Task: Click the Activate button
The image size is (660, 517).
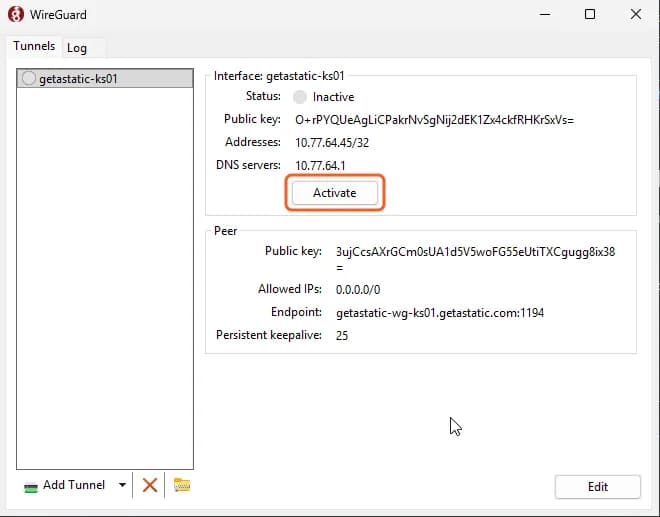Action: tap(335, 193)
